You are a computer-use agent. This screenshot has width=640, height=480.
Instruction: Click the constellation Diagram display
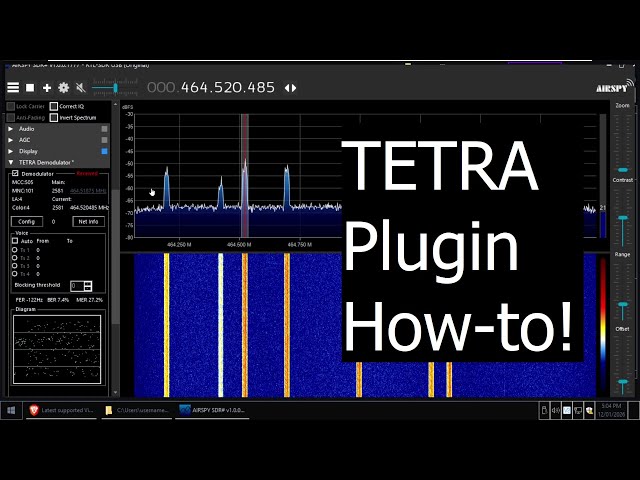click(57, 349)
